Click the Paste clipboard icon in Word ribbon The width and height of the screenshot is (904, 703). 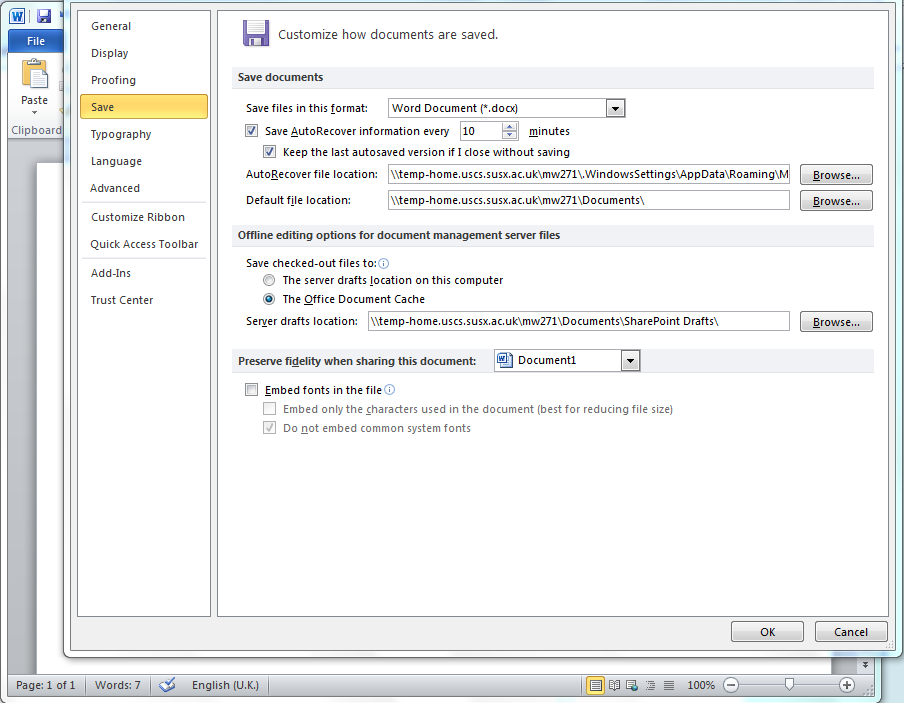(35, 75)
